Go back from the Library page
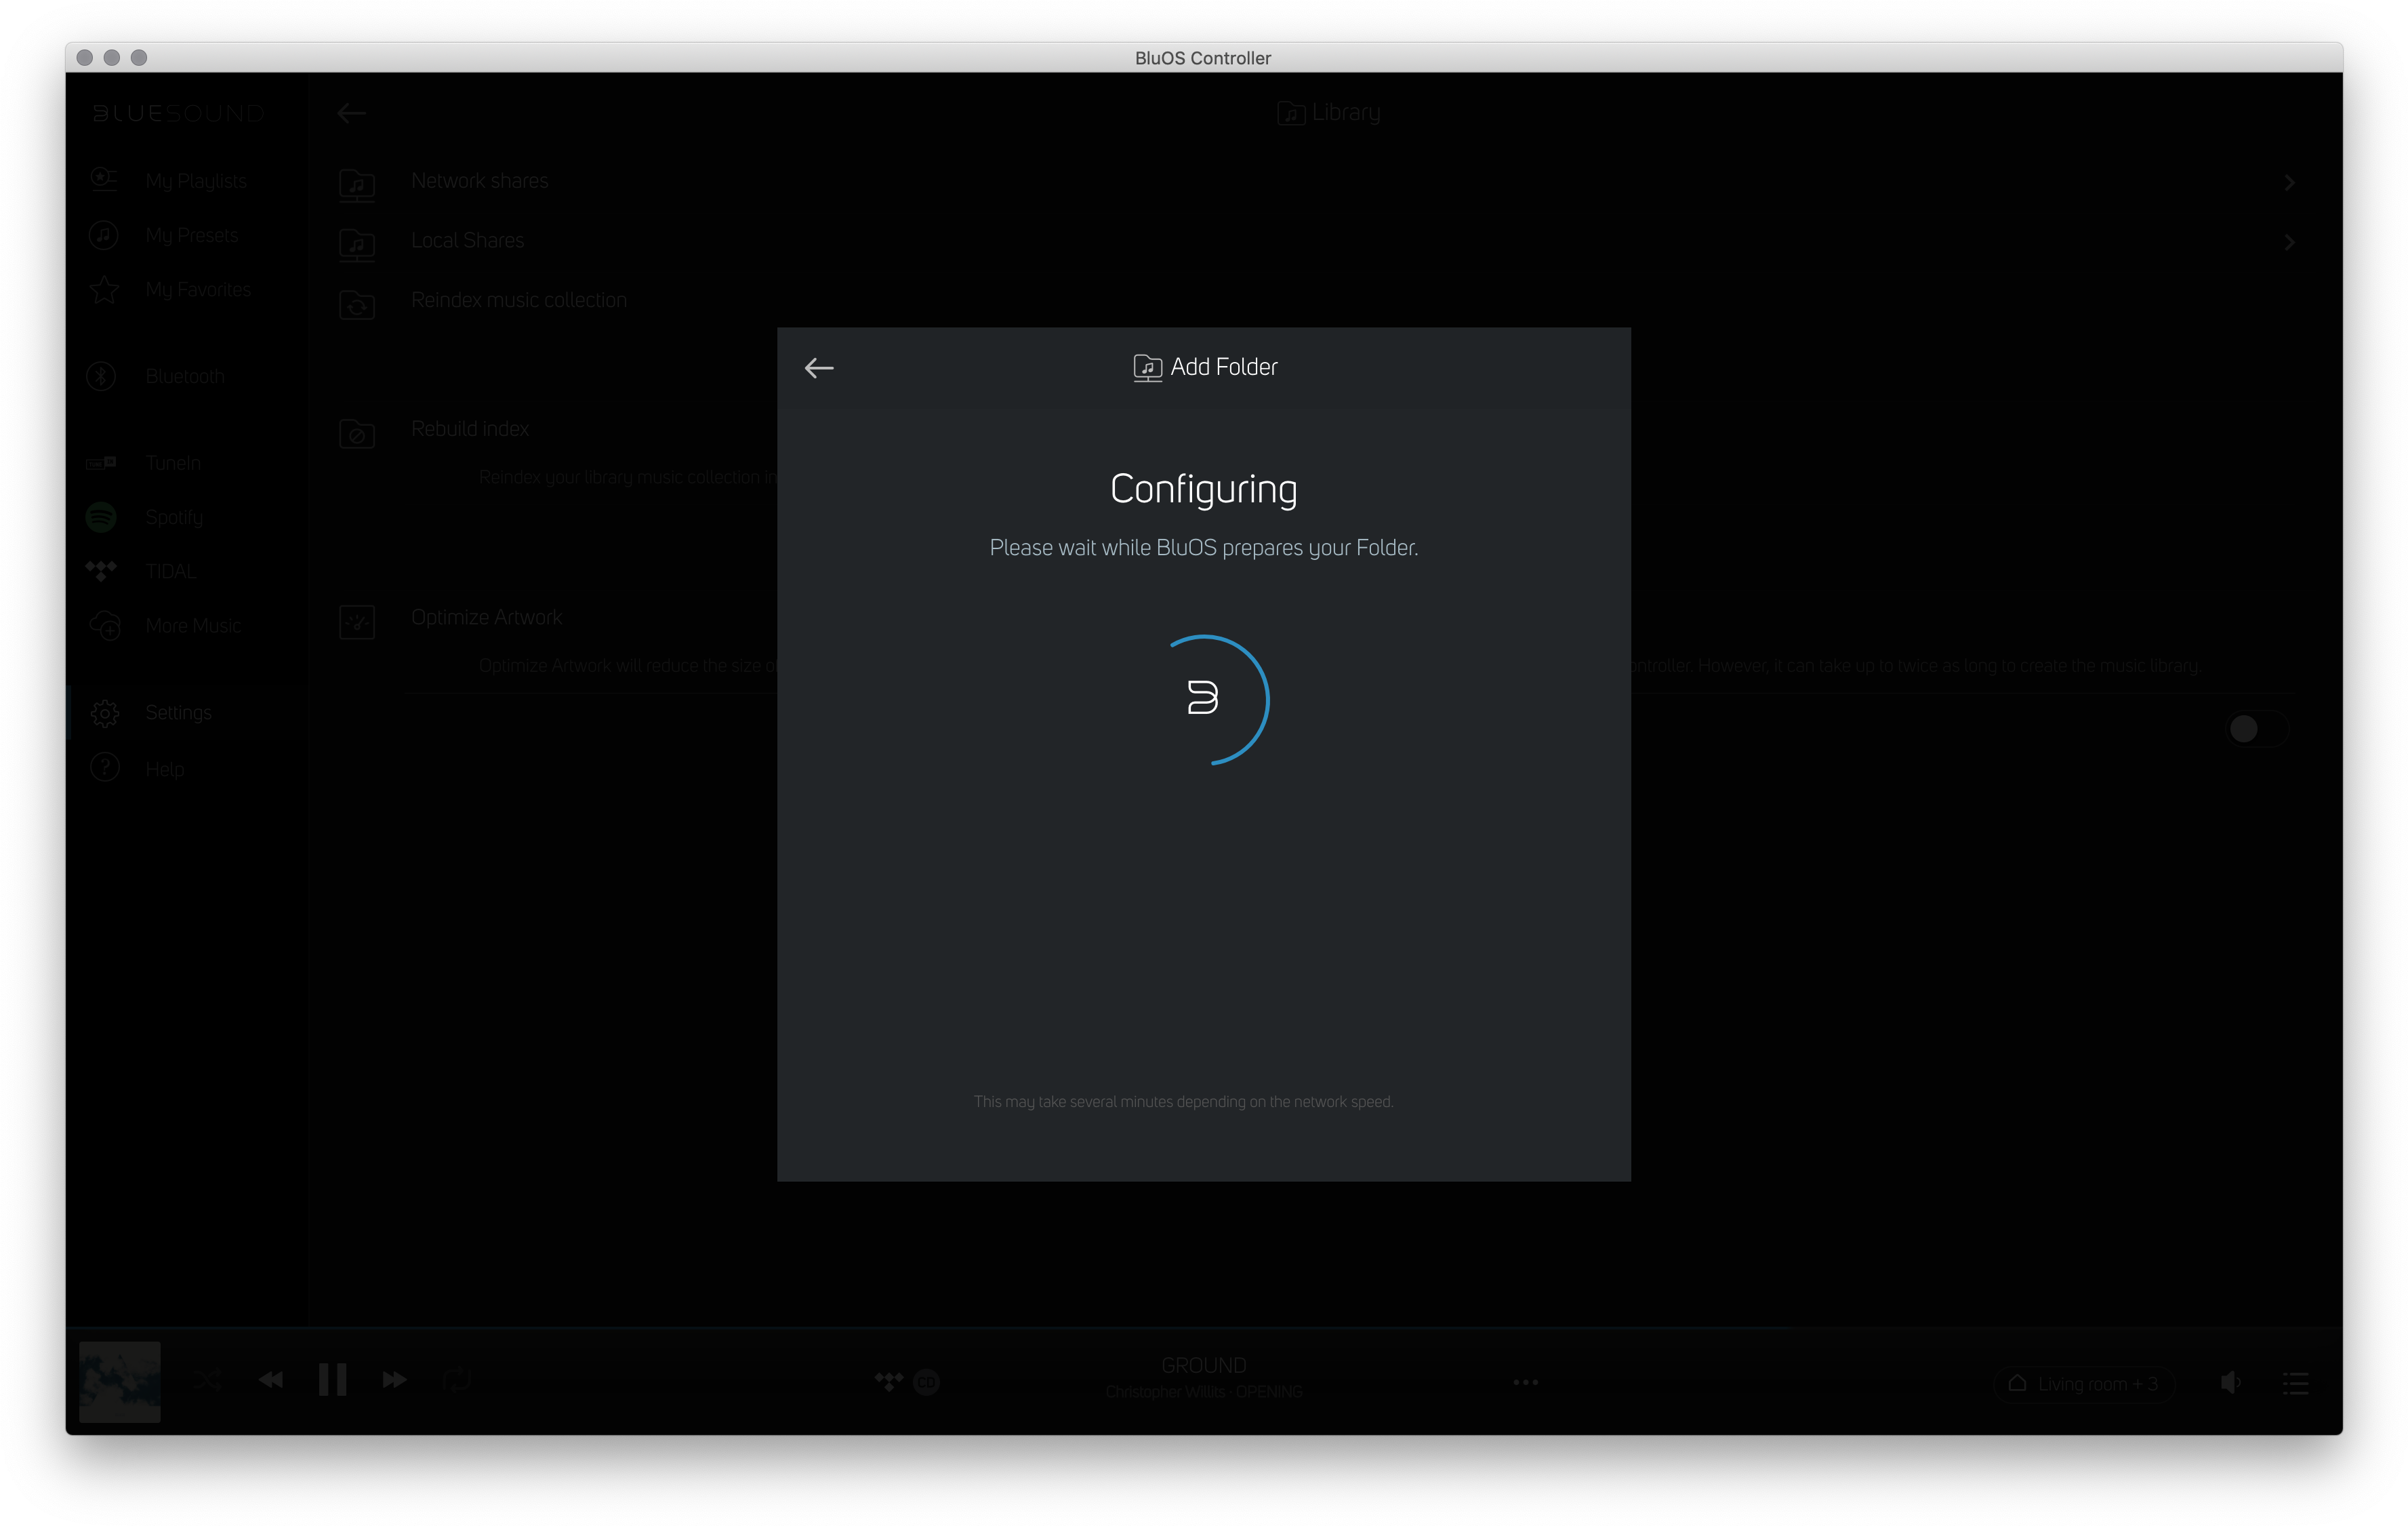The width and height of the screenshot is (2408, 1526). tap(351, 113)
